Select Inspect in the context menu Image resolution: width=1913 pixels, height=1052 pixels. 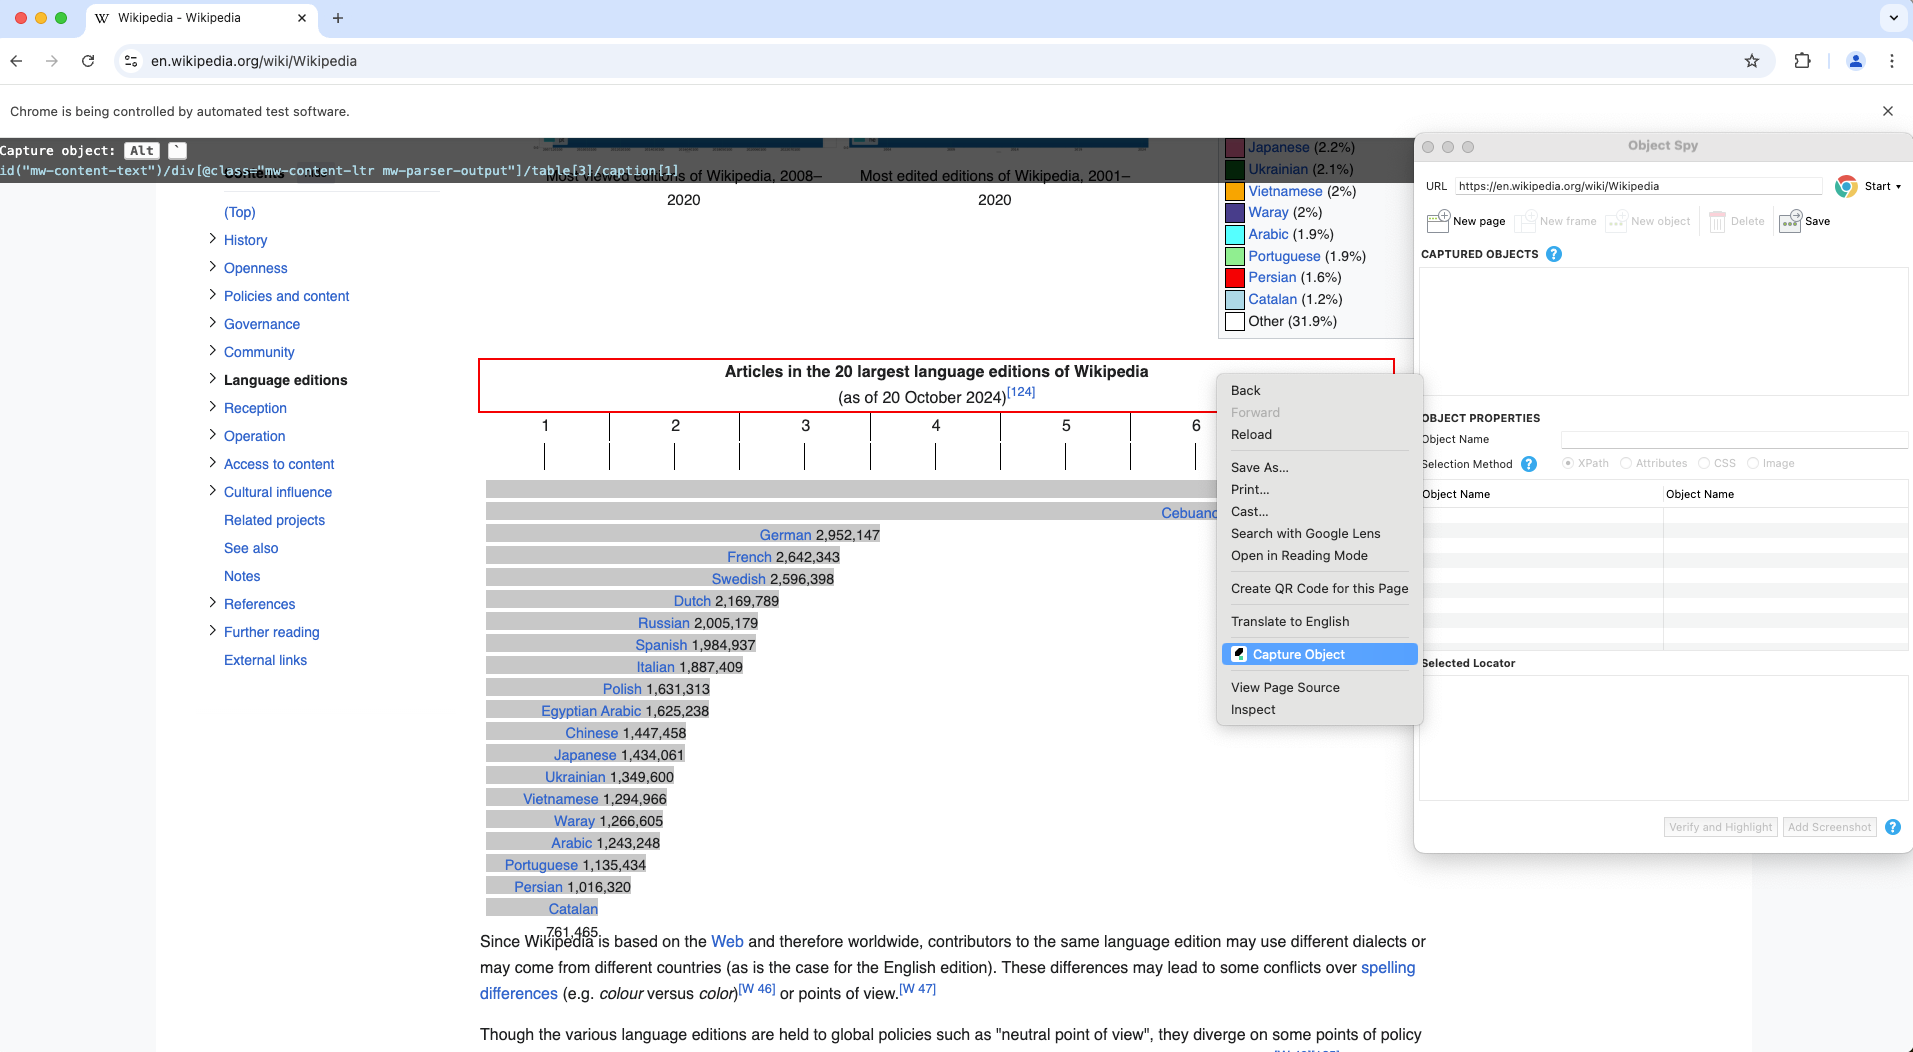point(1319,709)
